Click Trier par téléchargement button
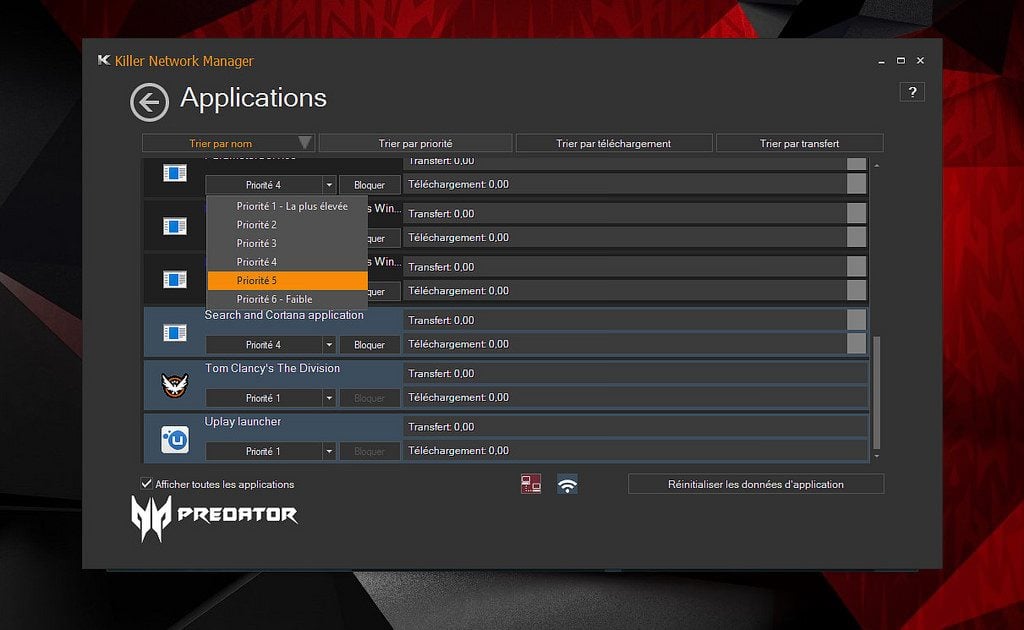The height and width of the screenshot is (630, 1024). pyautogui.click(x=613, y=143)
